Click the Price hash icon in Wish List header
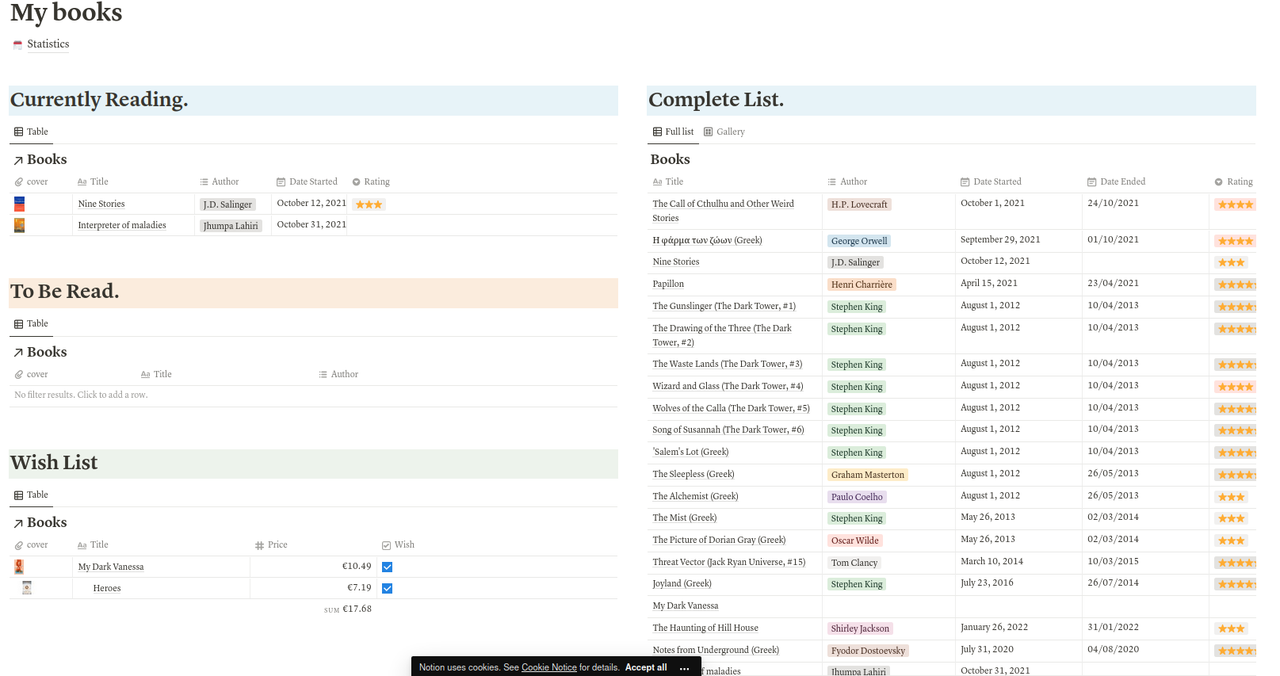Image resolution: width=1280 pixels, height=676 pixels. 259,545
